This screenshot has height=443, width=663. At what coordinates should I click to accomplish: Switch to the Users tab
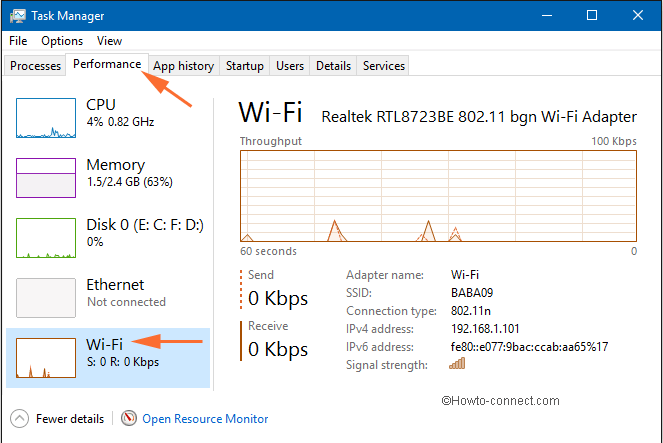(290, 66)
